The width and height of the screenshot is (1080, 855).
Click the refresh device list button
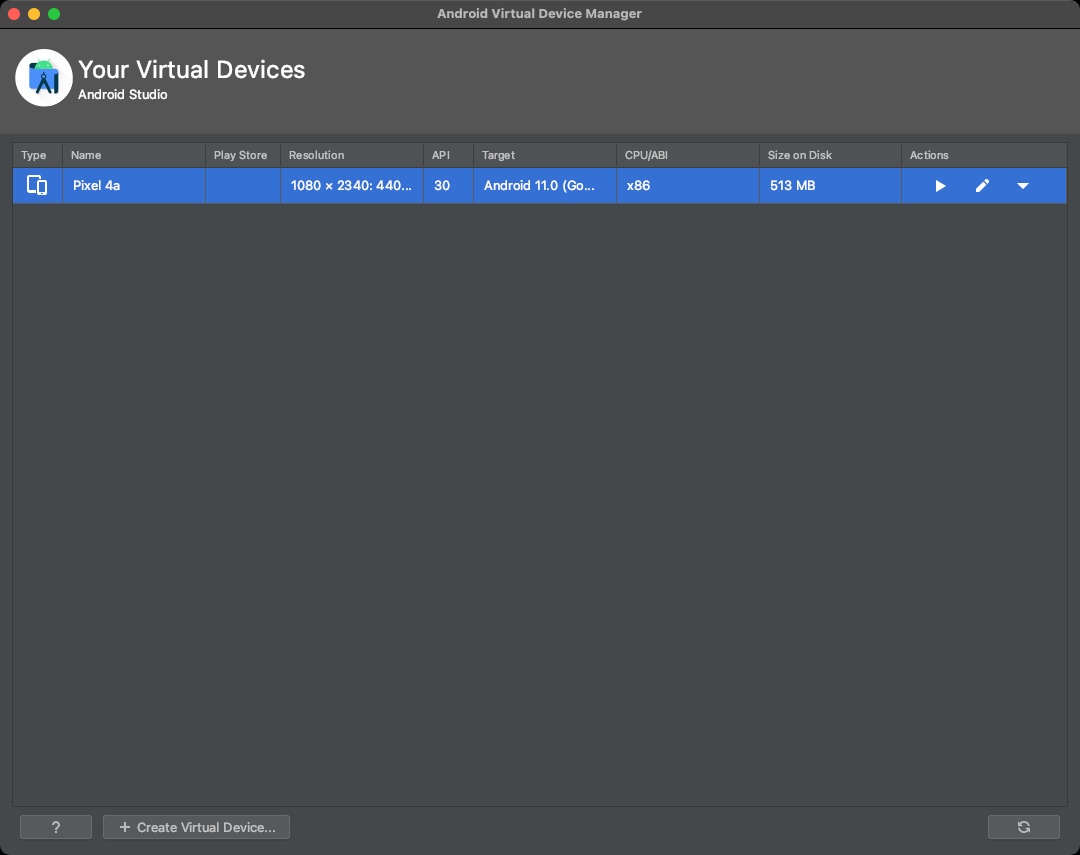(1024, 827)
